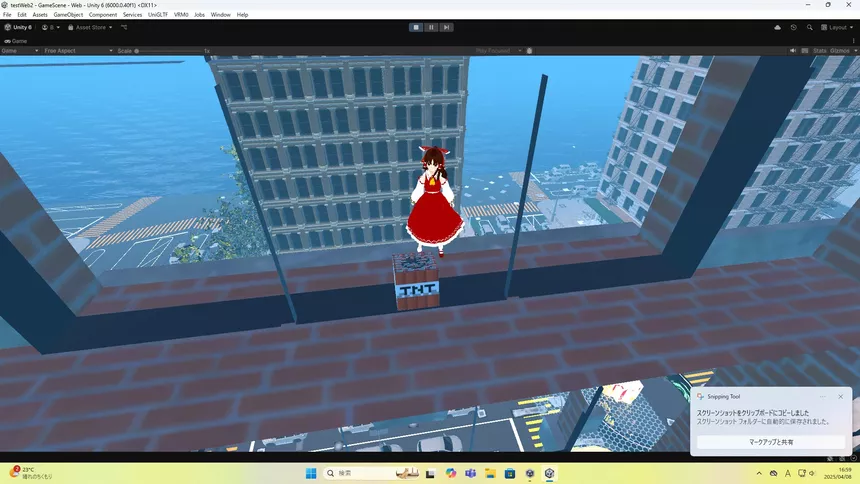Open the volume tray icon
860x484 pixels.
tap(812, 473)
